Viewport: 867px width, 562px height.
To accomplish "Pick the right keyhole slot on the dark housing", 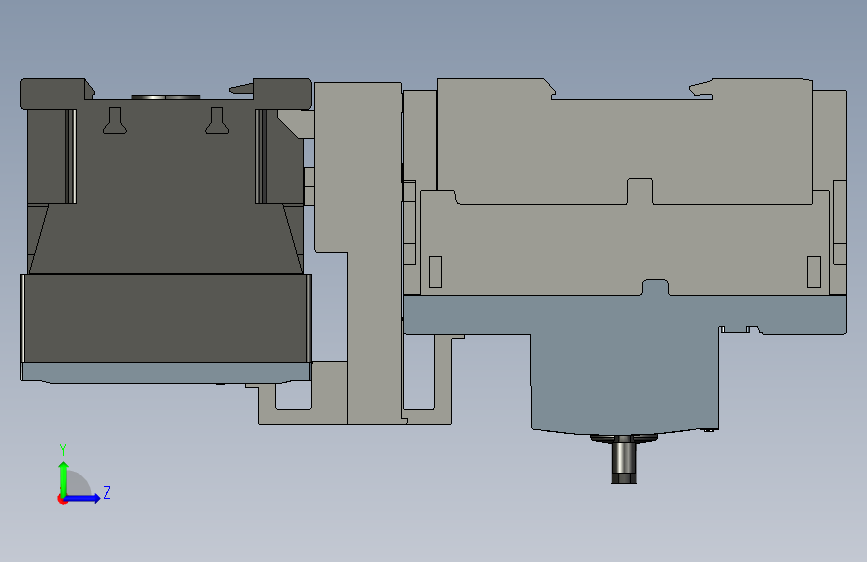I will click(x=217, y=121).
